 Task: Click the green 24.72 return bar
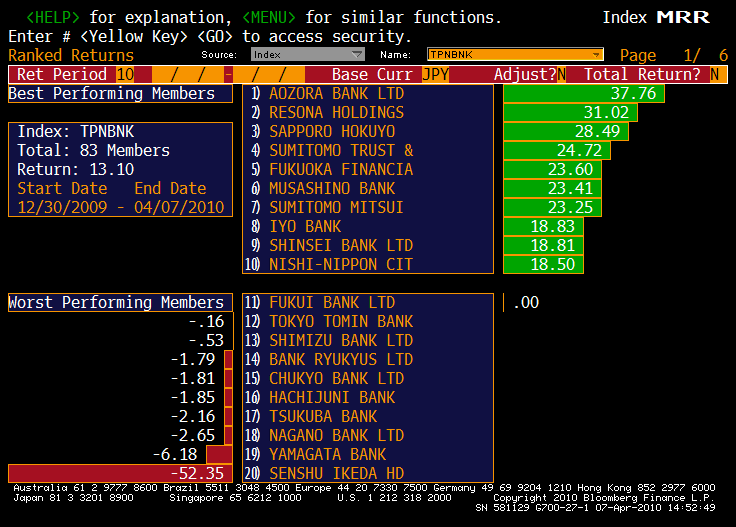pos(557,151)
